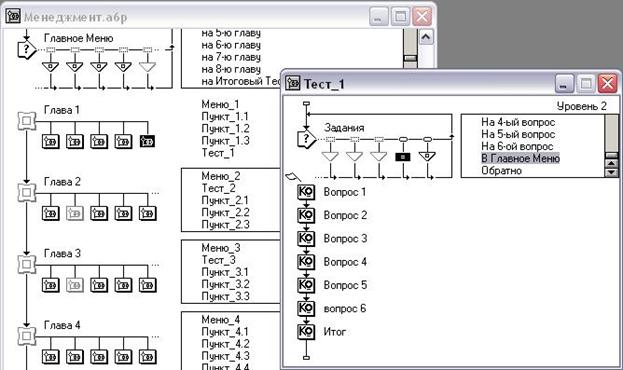623x370 pixels.
Task: Choose 'На 5-ый вопрос' list entry
Action: [x=518, y=134]
